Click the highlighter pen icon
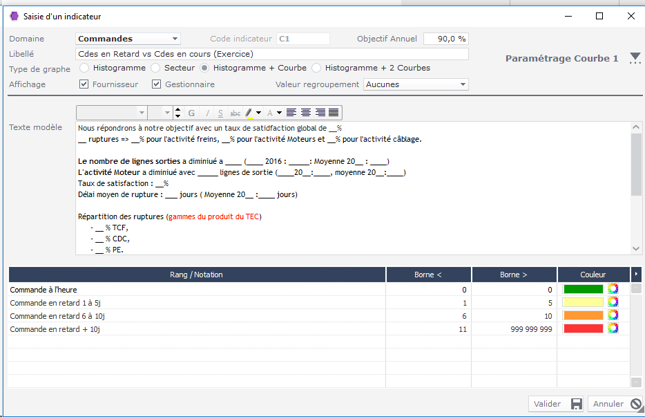This screenshot has height=417, width=645. click(249, 113)
